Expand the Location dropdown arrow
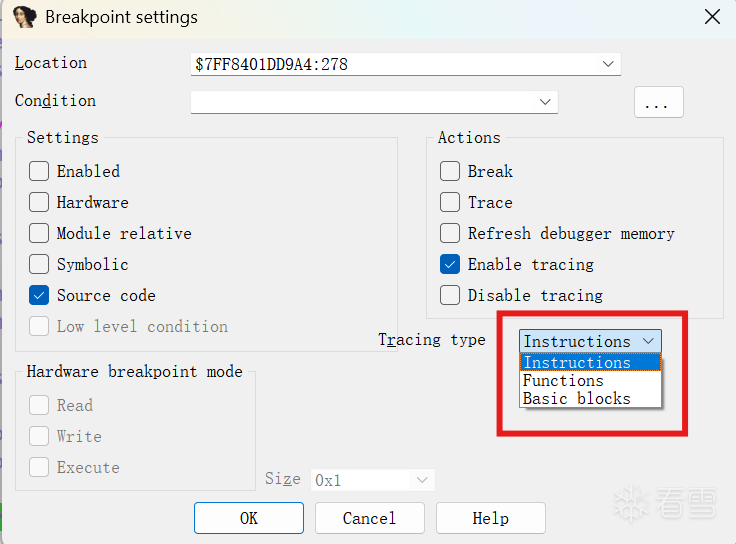This screenshot has height=544, width=736. (x=608, y=64)
